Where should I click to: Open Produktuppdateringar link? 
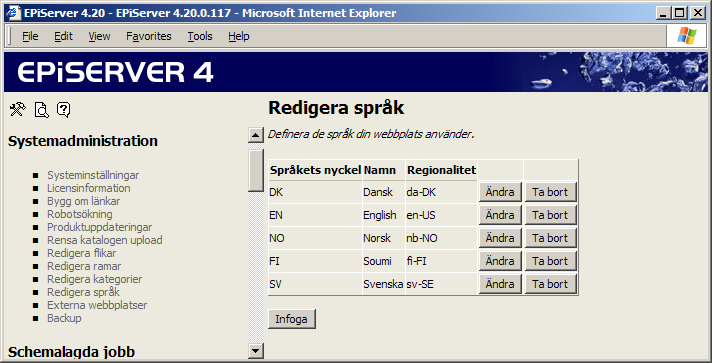[99, 227]
